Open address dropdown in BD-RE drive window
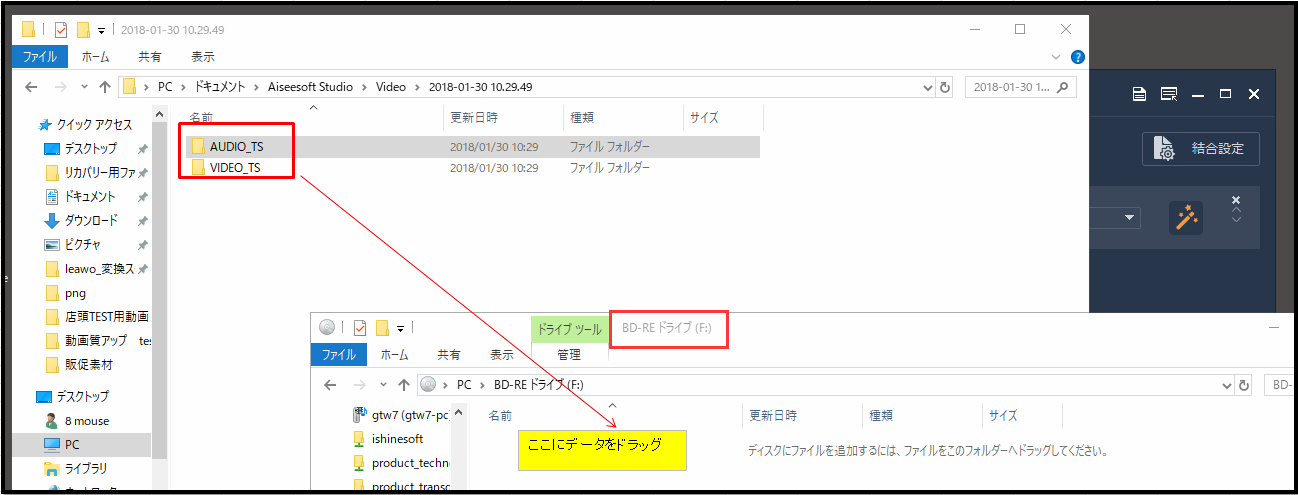This screenshot has width=1298, height=495. [1228, 384]
